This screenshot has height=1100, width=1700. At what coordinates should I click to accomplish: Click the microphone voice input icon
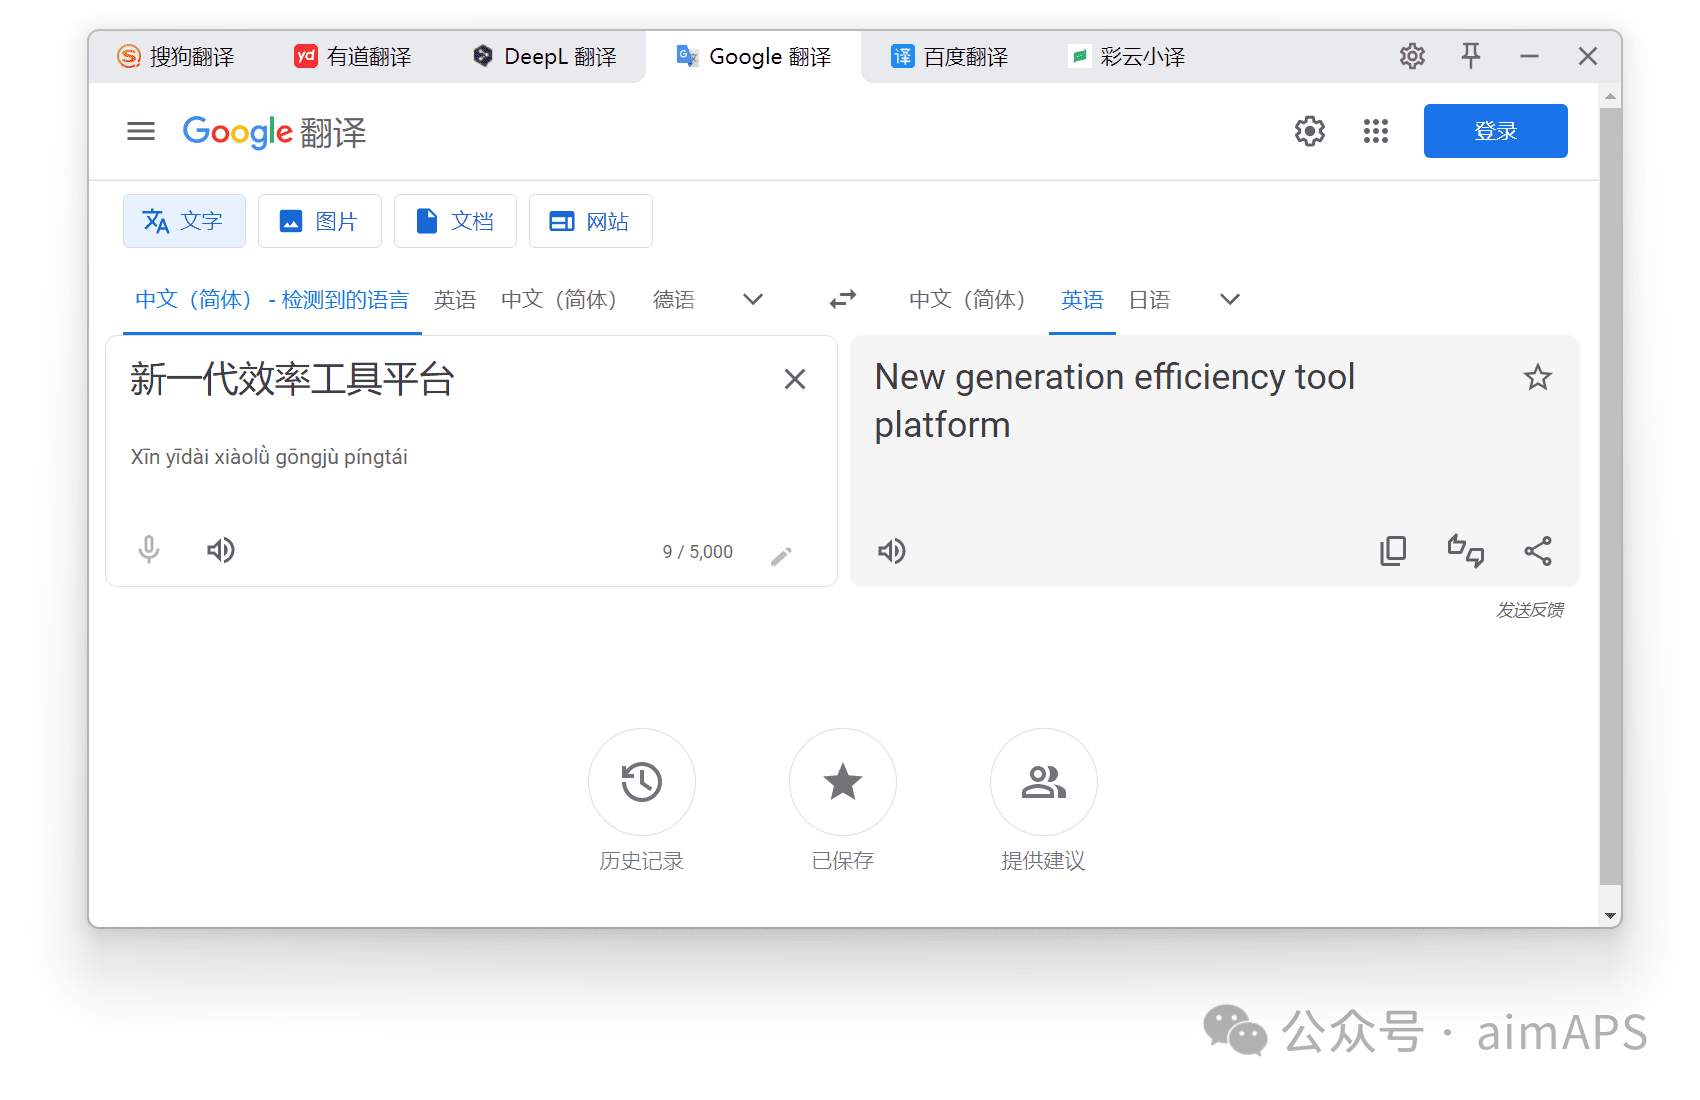[x=149, y=550]
